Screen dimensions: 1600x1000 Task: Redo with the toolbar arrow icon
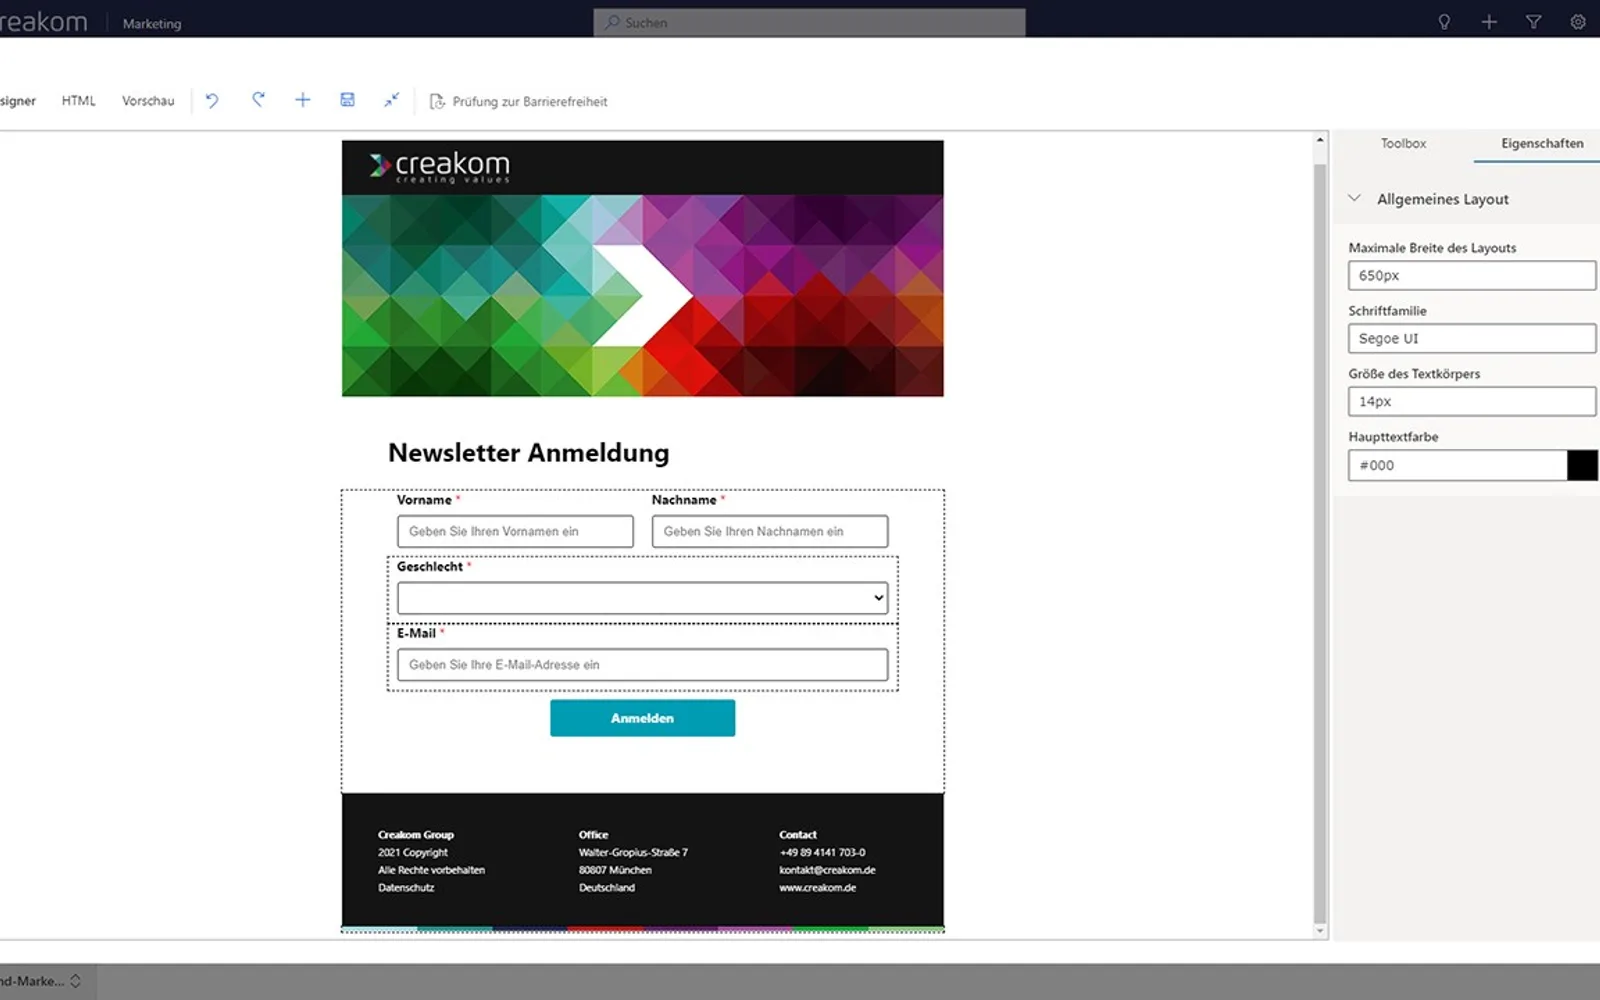[258, 100]
